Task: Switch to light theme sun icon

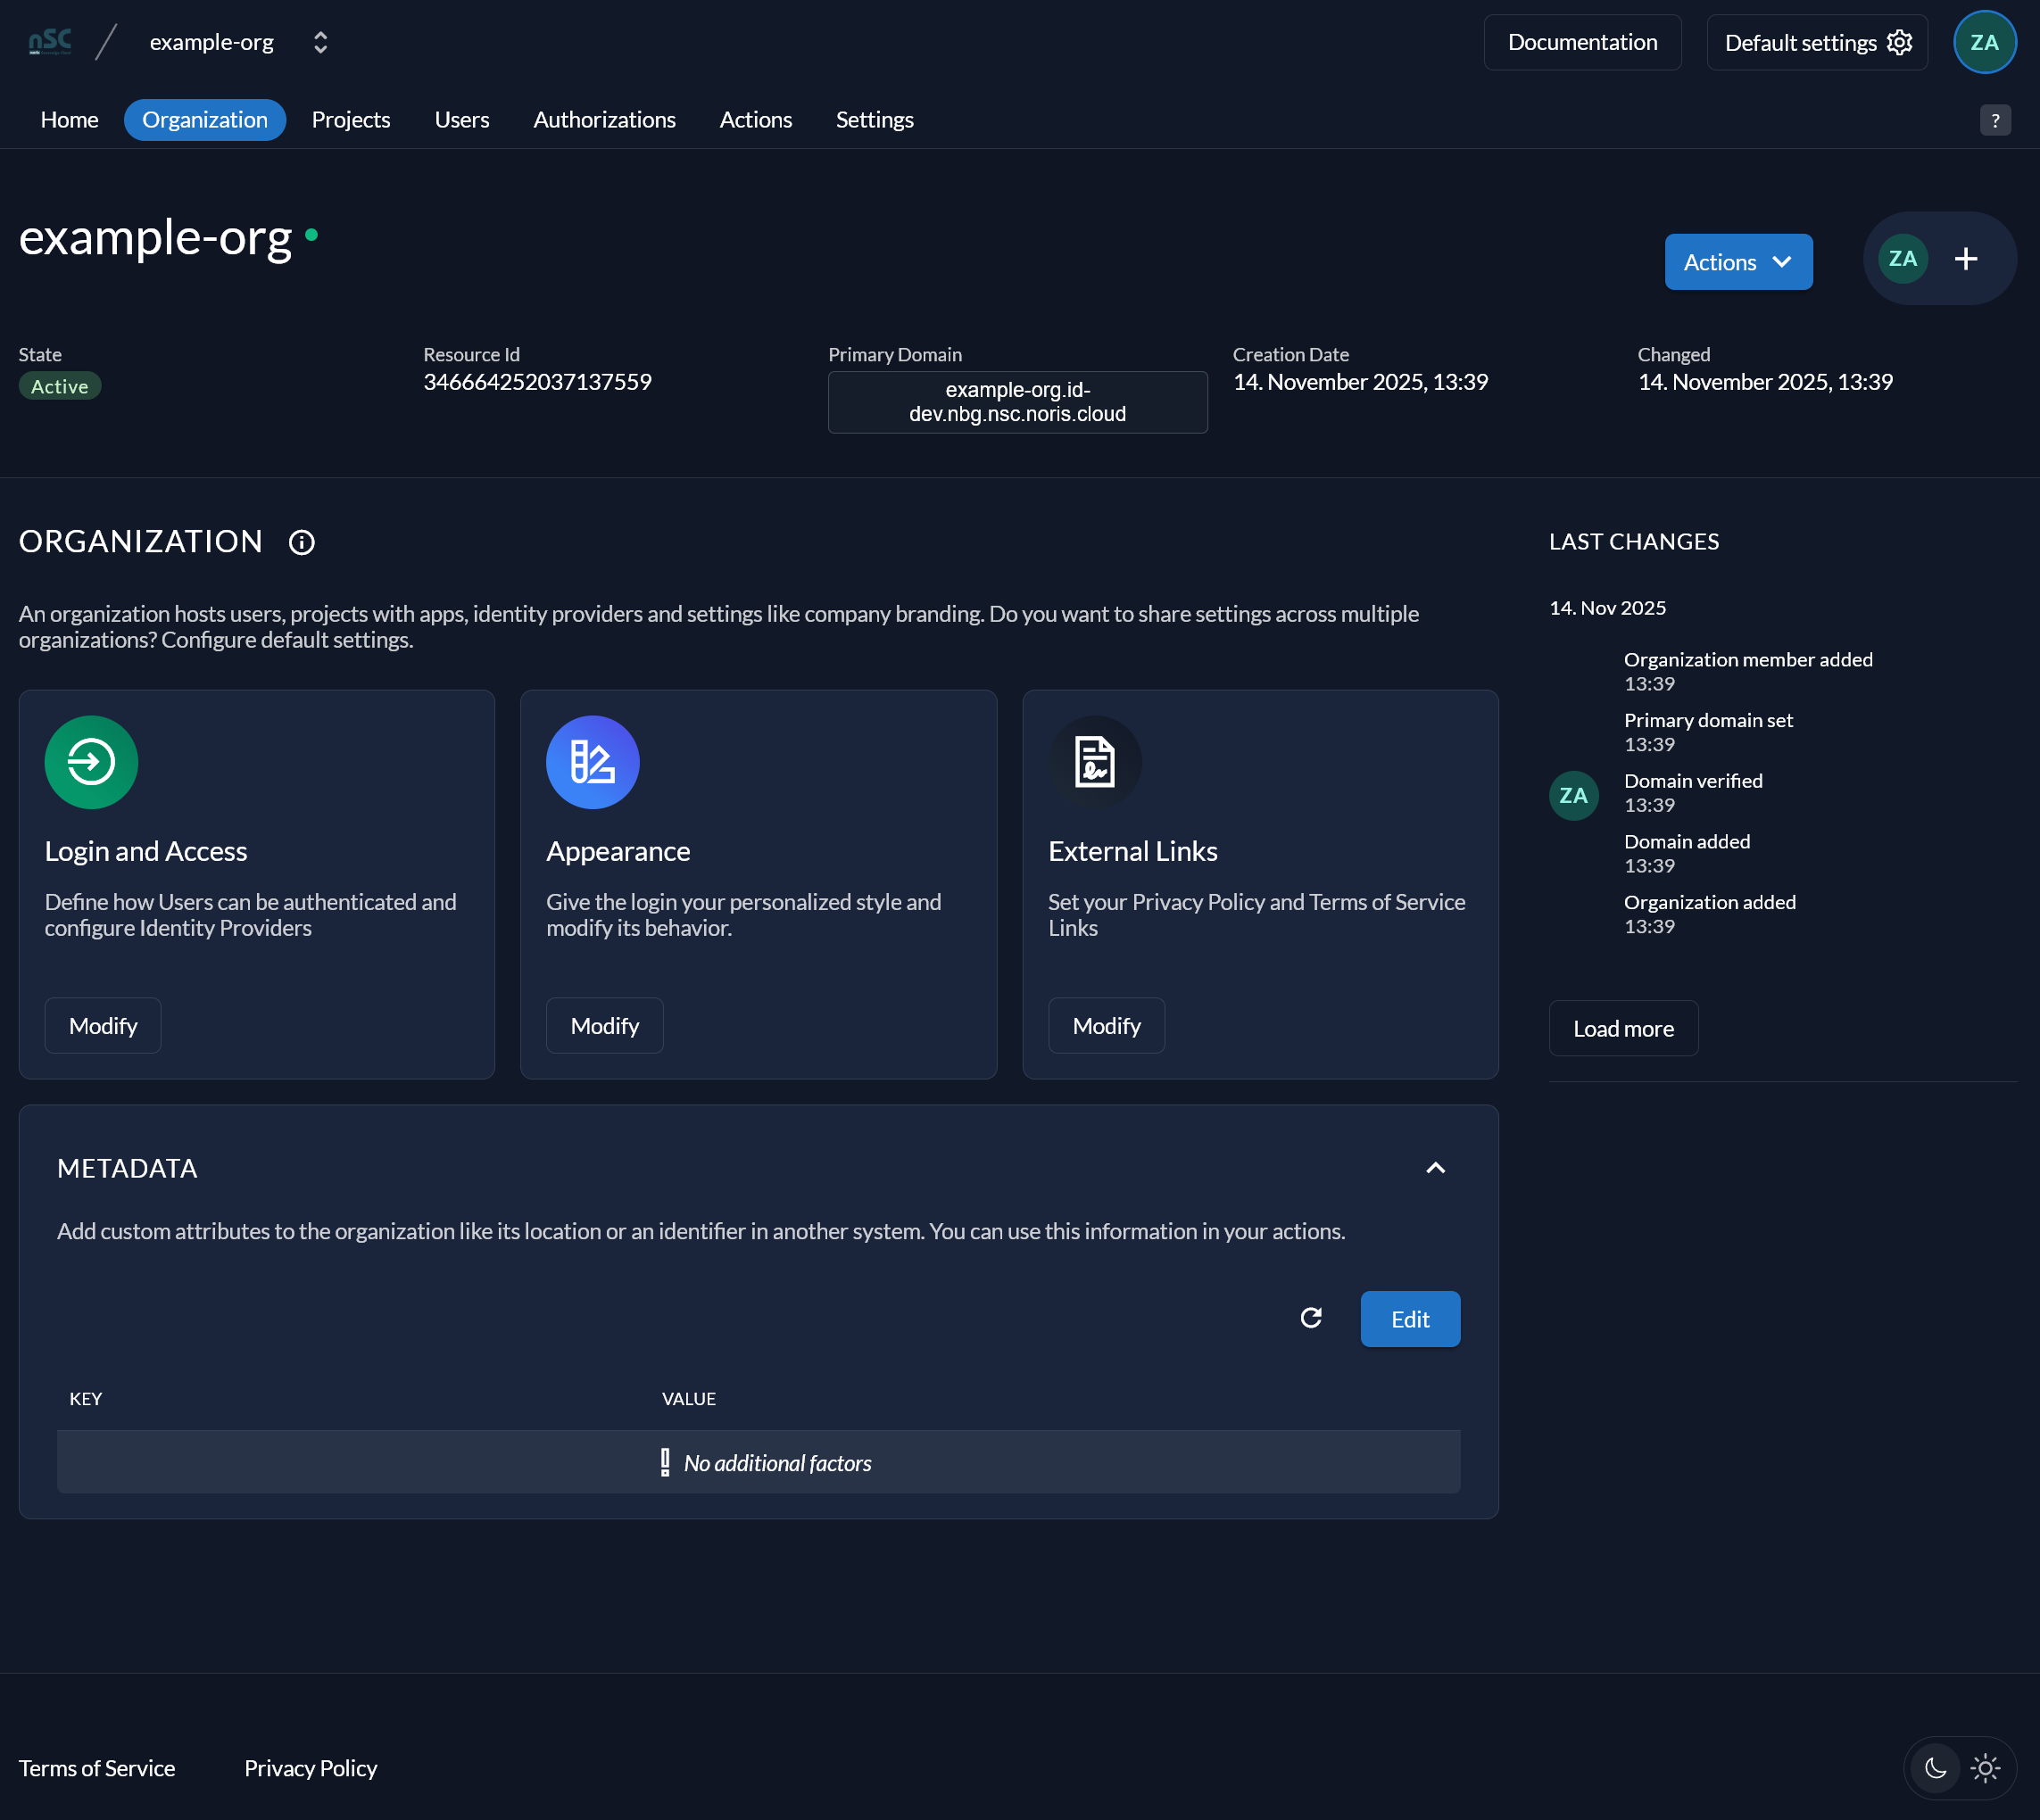Action: click(x=1985, y=1768)
